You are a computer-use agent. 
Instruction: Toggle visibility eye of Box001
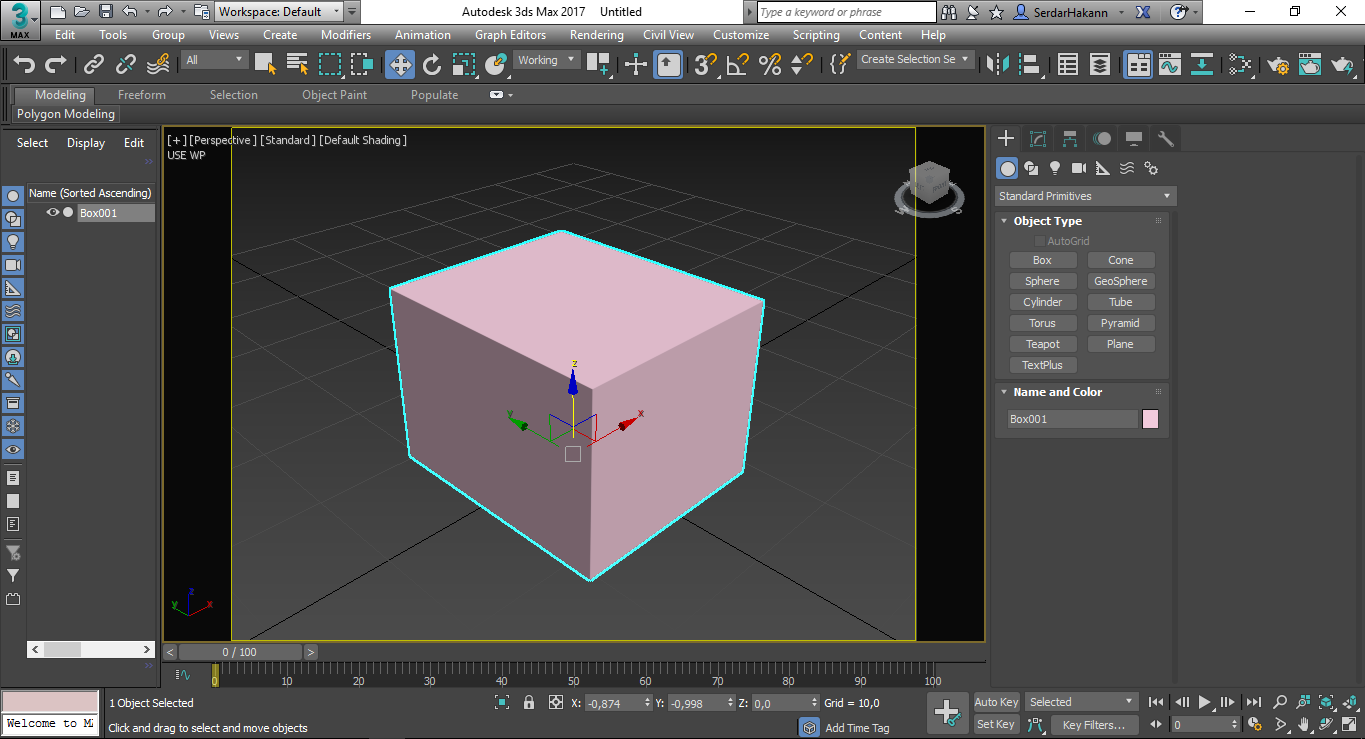click(x=53, y=212)
